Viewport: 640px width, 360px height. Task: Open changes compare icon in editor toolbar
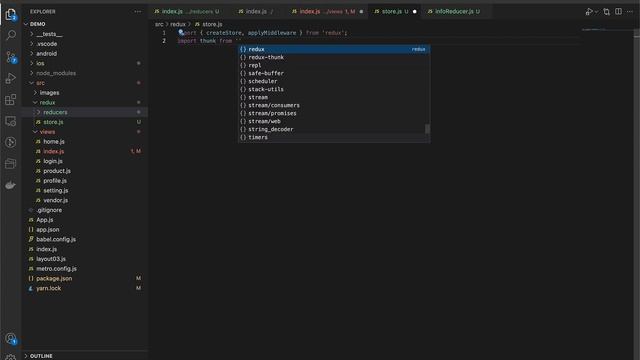(x=607, y=11)
